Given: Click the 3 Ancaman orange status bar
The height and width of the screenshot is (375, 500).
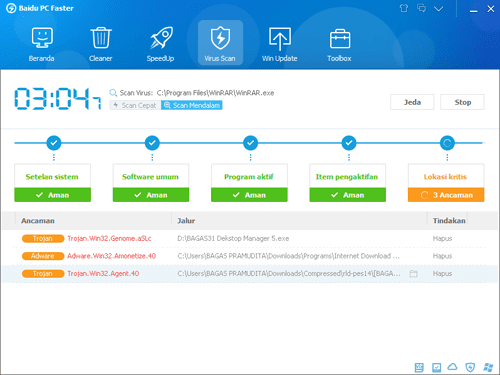Looking at the screenshot, I should click(446, 195).
